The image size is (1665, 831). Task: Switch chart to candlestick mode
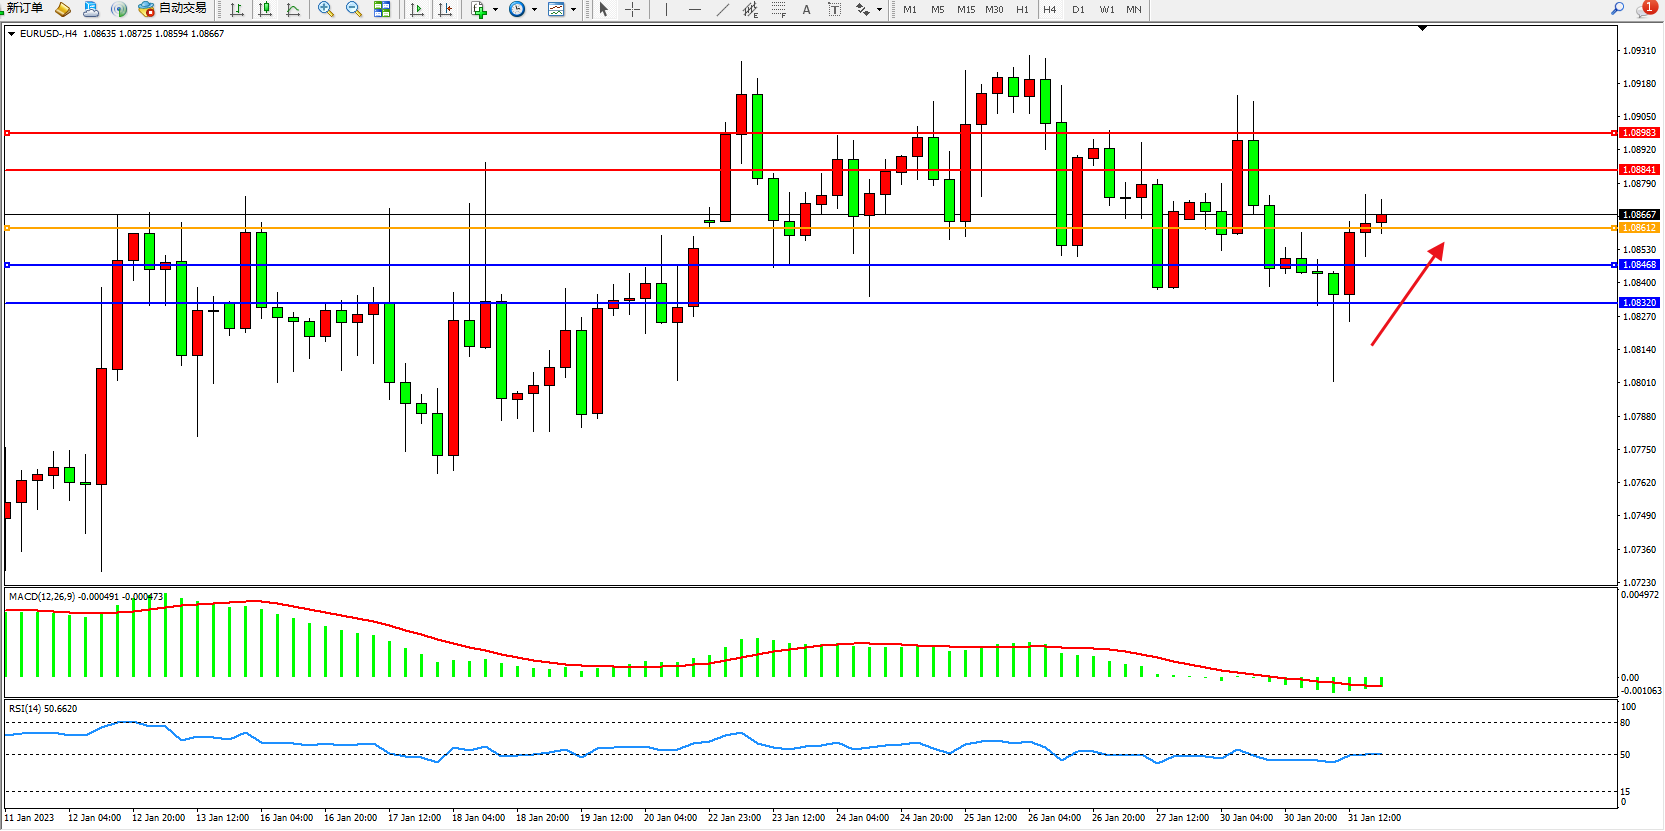(265, 9)
